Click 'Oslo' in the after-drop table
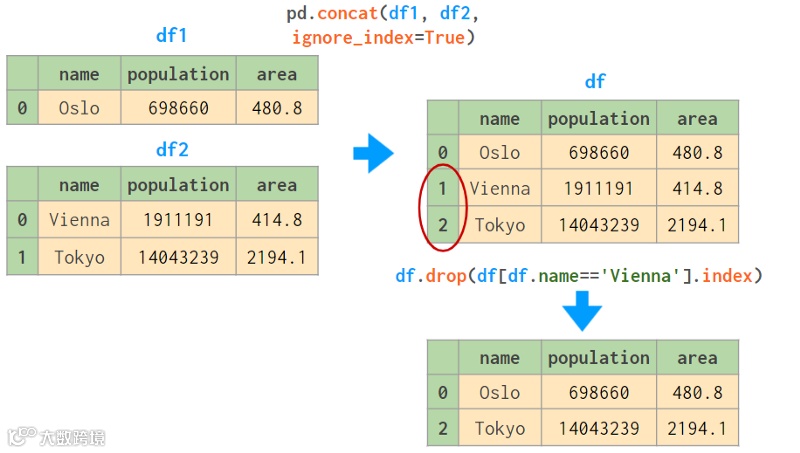The width and height of the screenshot is (800, 453). pyautogui.click(x=499, y=392)
